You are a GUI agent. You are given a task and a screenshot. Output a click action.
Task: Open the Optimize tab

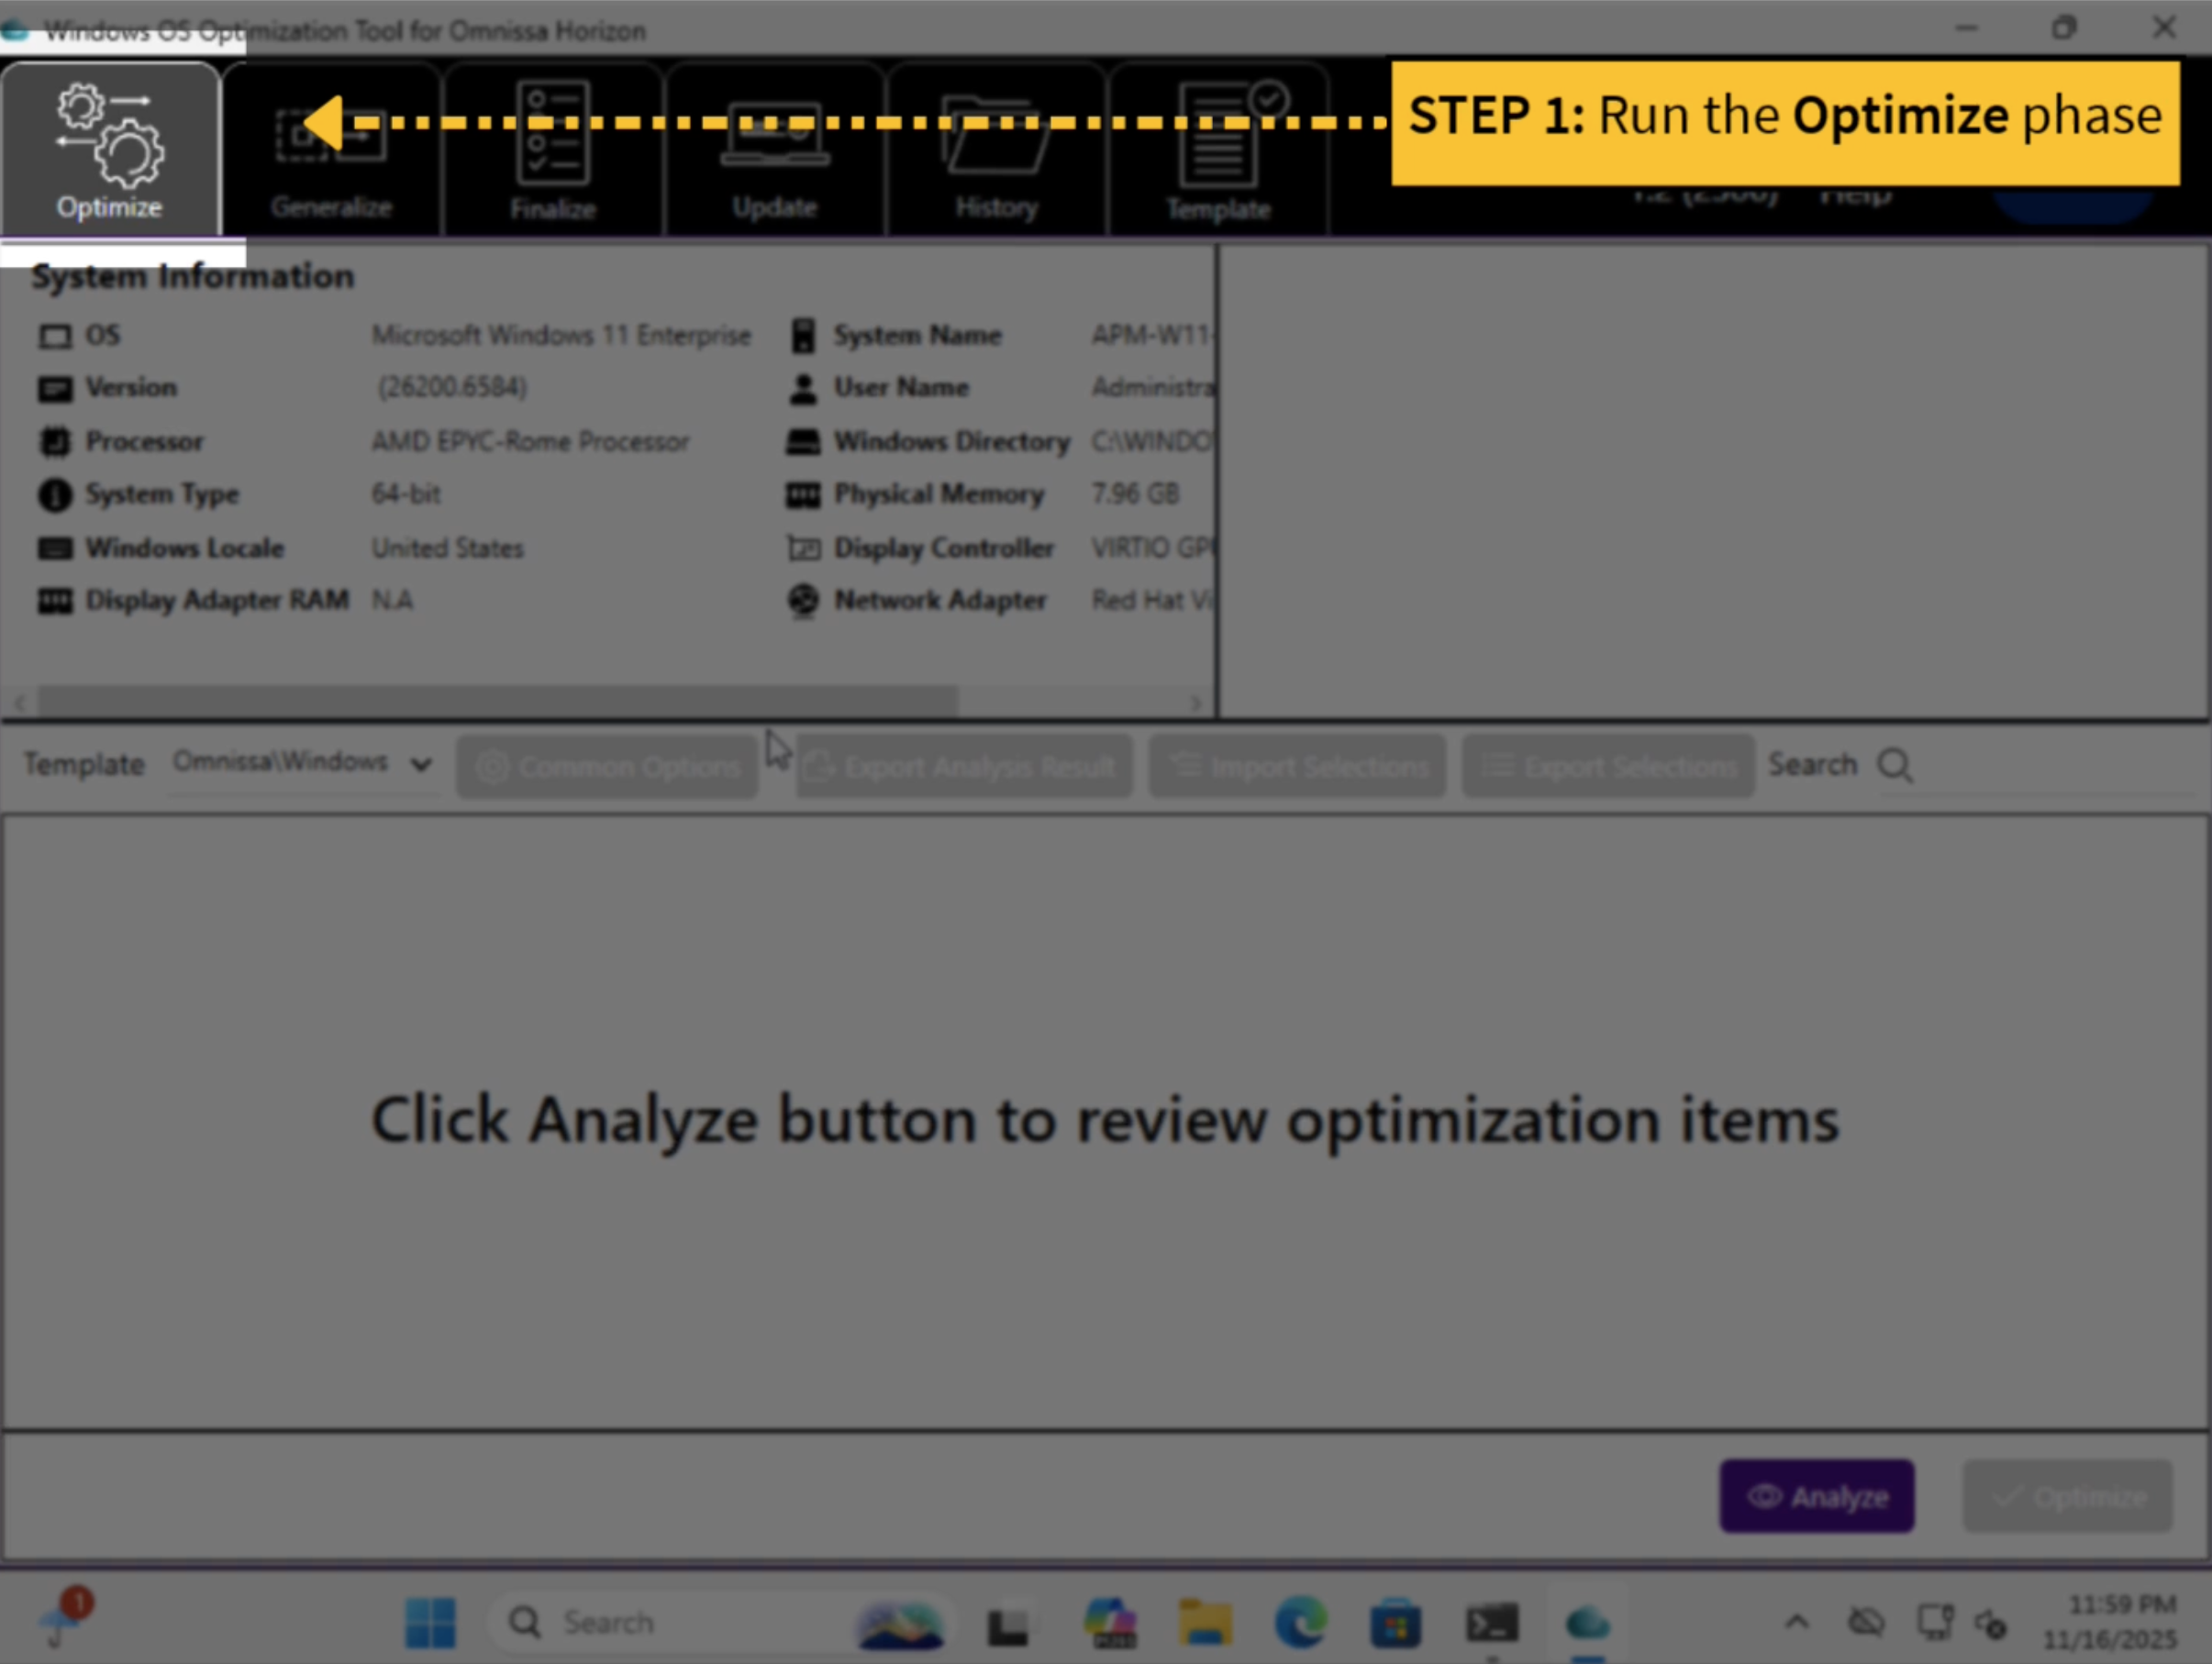(110, 150)
